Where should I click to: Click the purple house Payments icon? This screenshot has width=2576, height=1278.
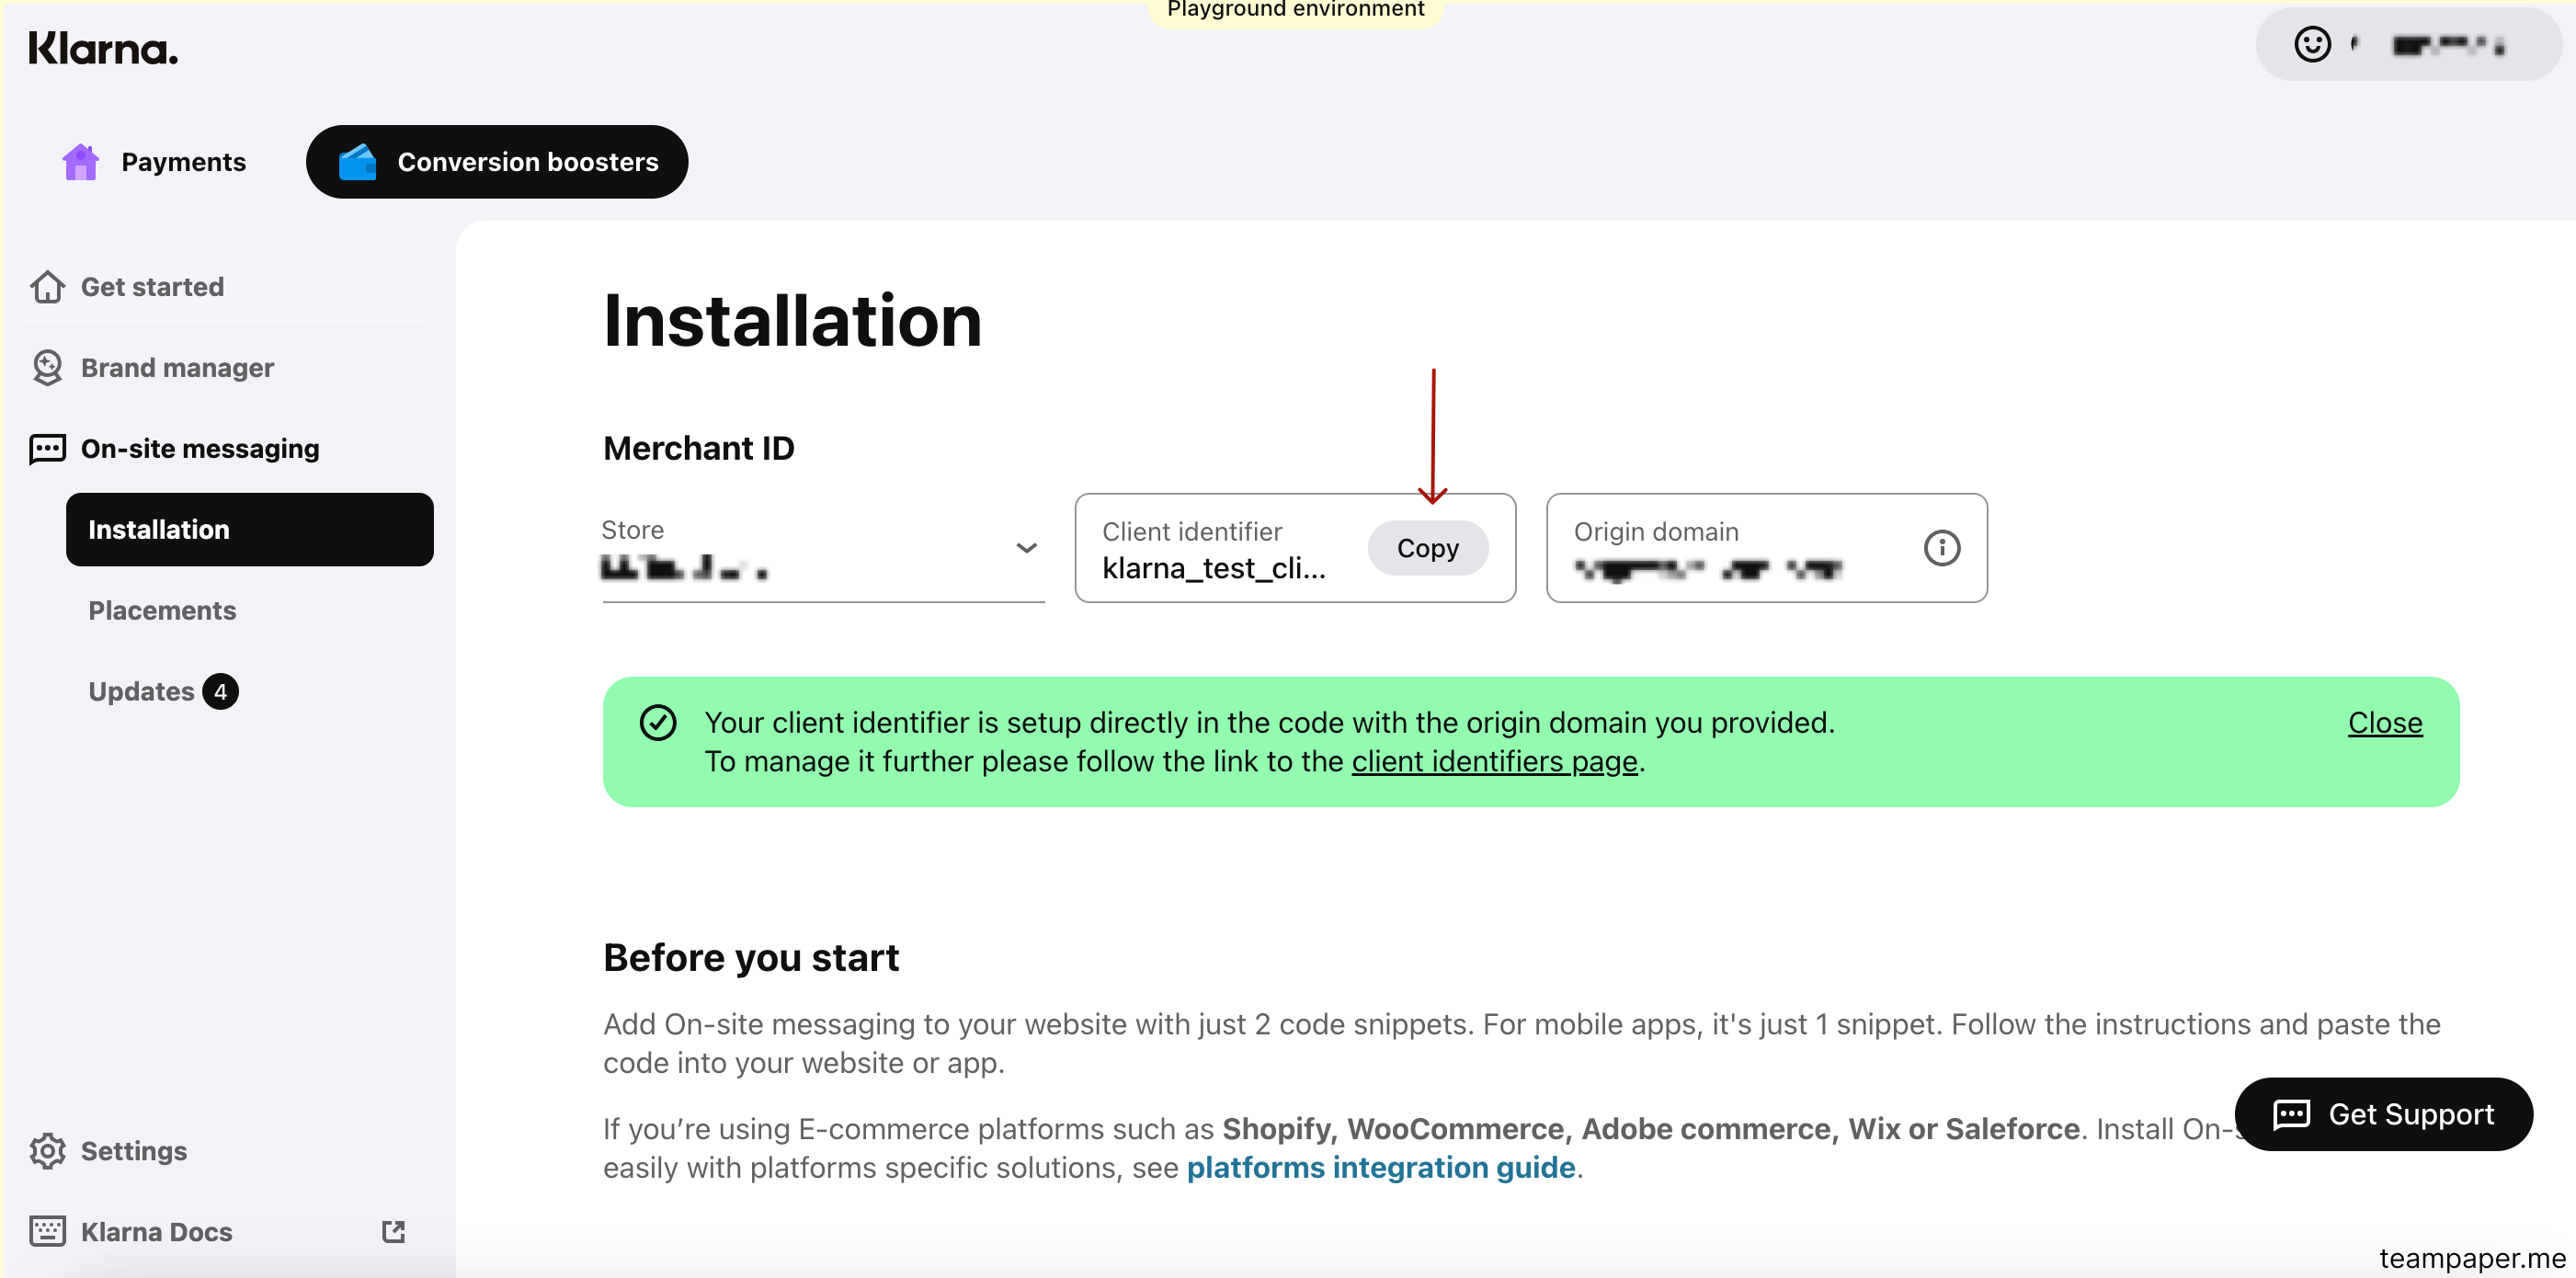point(80,162)
